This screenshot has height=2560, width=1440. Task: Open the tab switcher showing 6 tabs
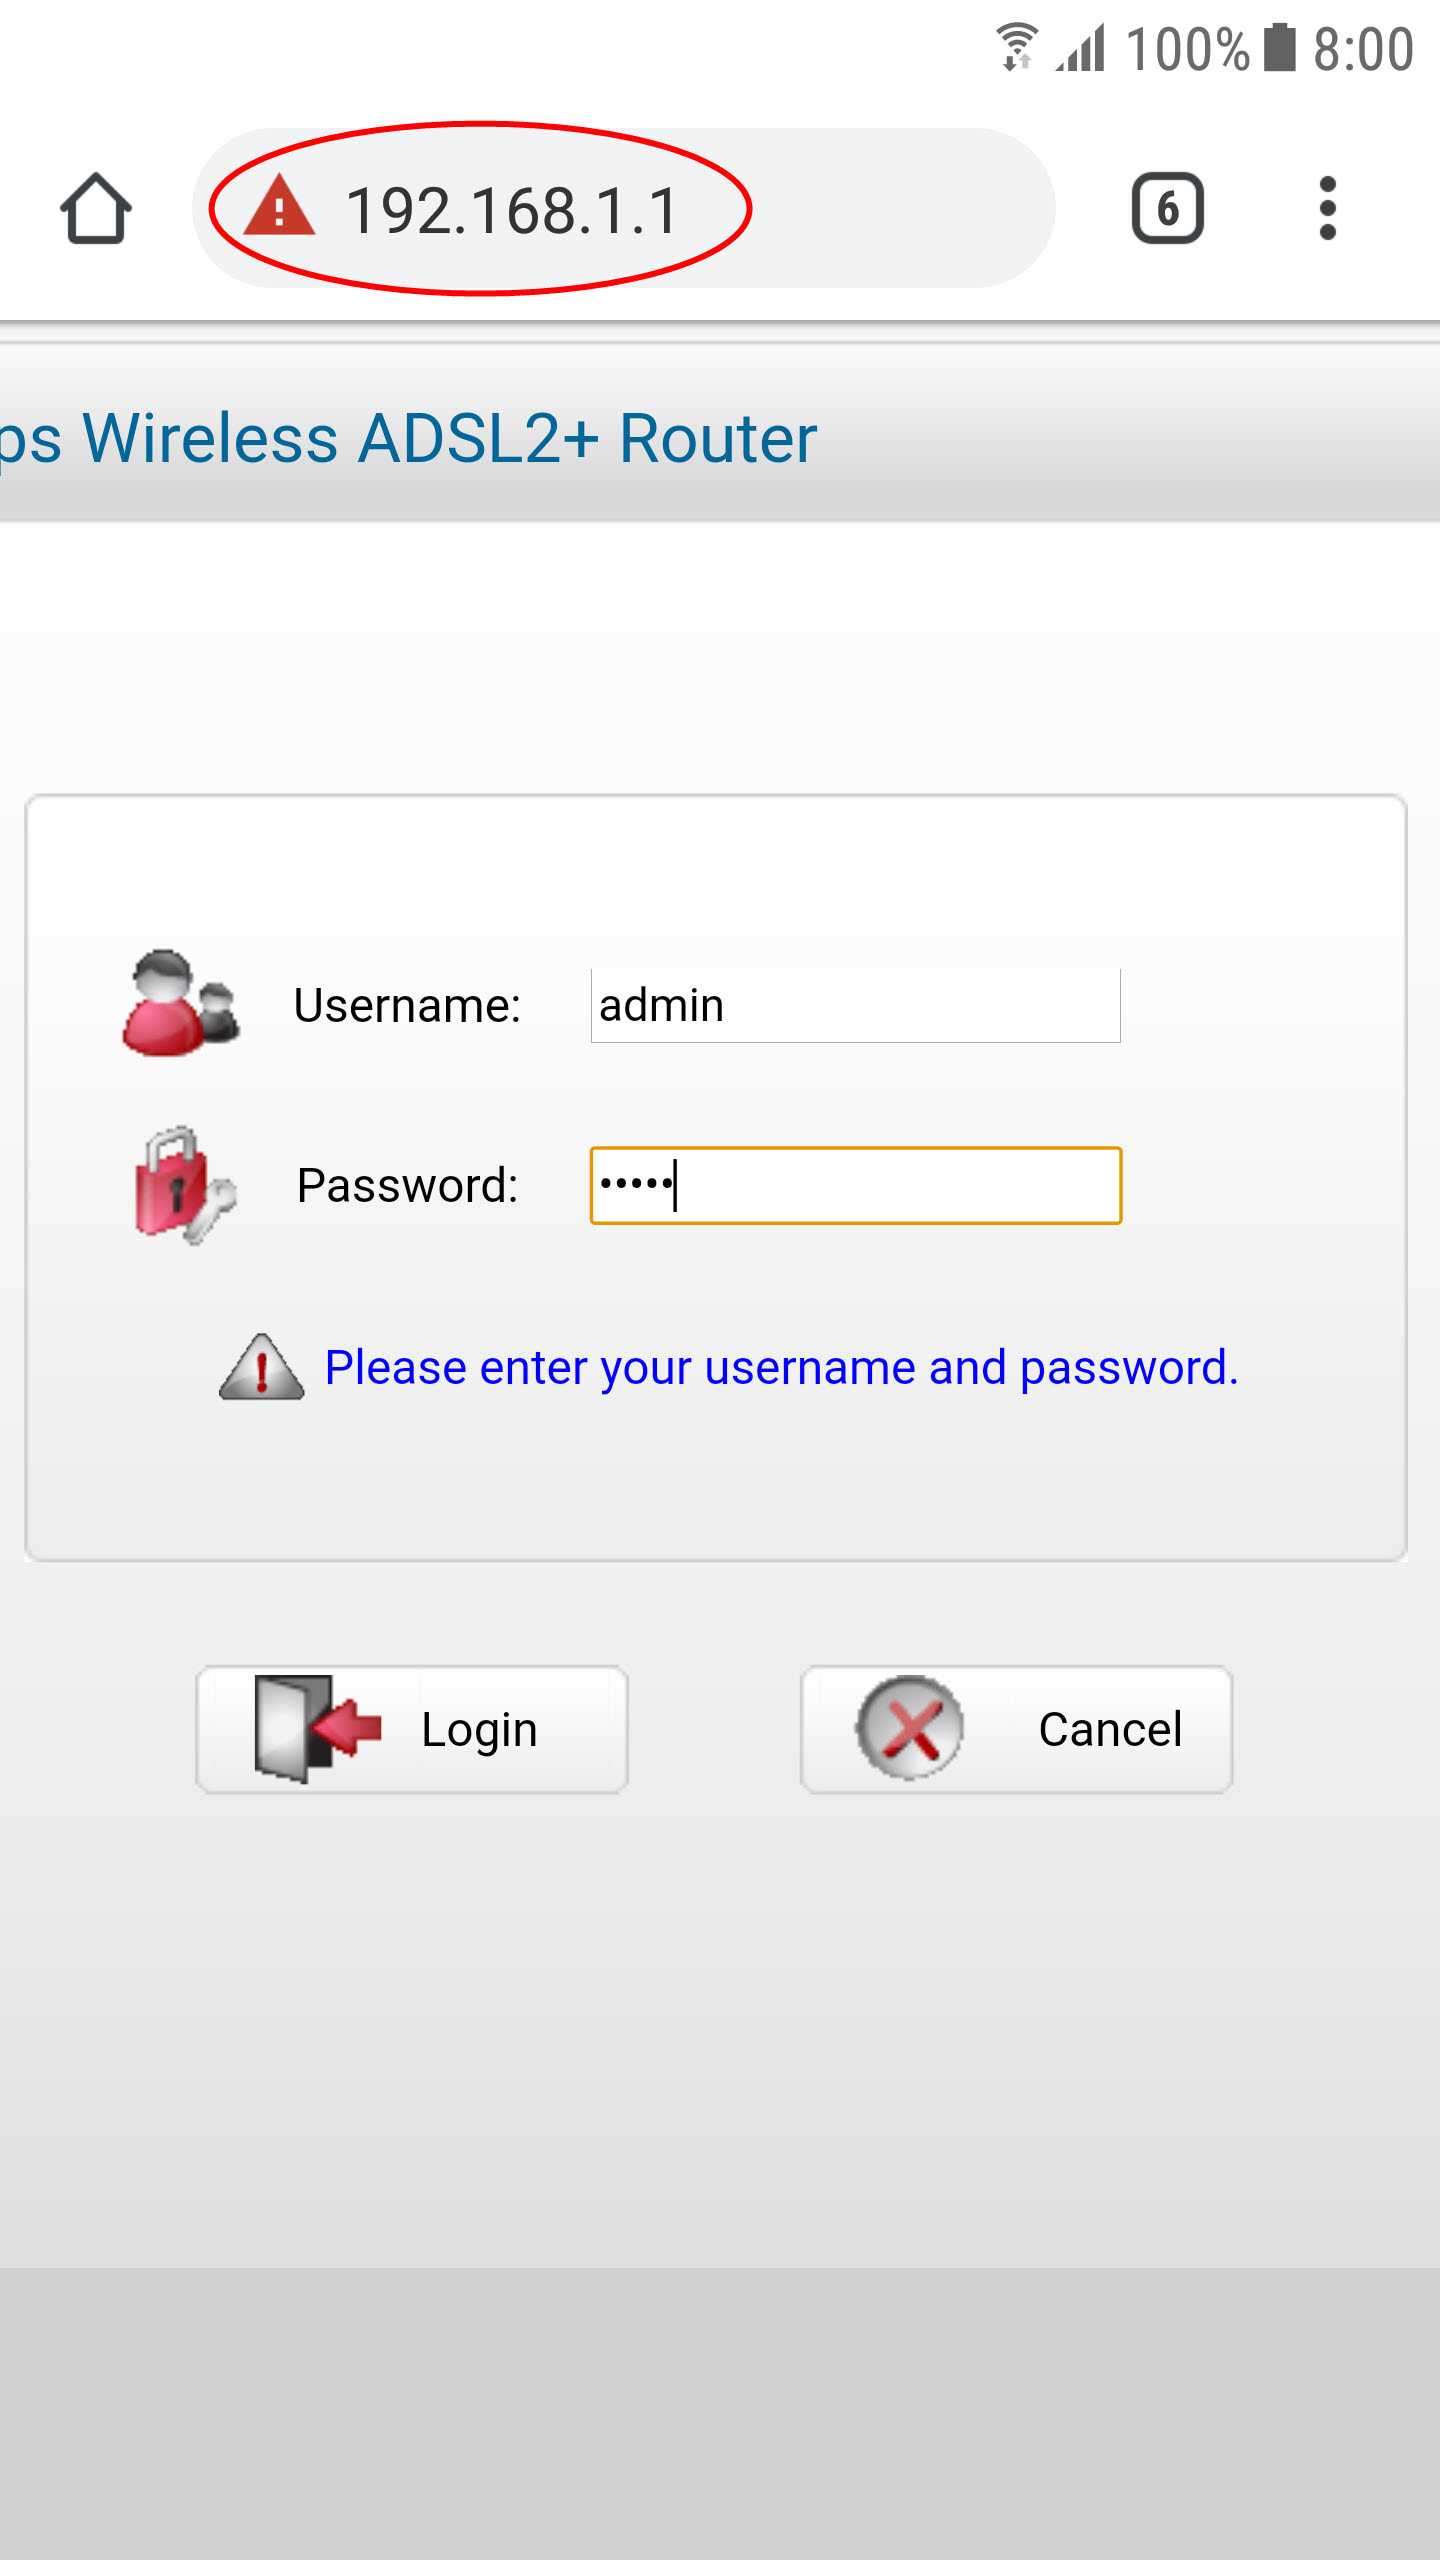pyautogui.click(x=1167, y=209)
